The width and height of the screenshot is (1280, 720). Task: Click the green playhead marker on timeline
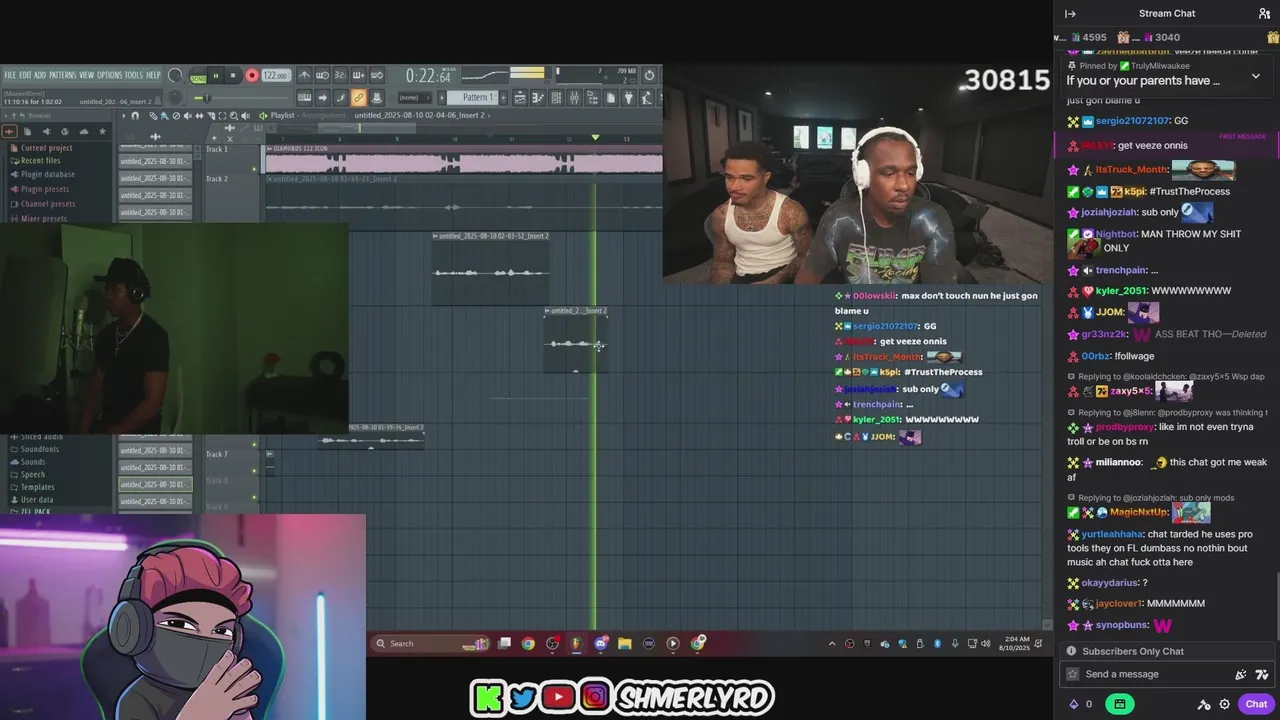coord(595,137)
